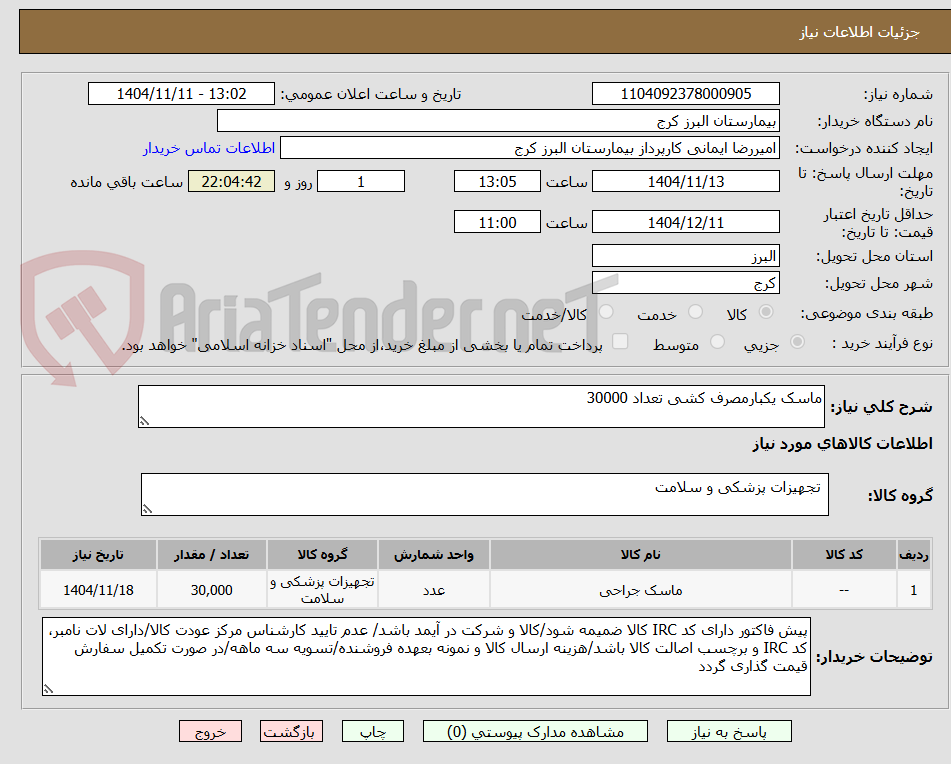
Task: Click delivery city field کرج
Action: click(685, 283)
